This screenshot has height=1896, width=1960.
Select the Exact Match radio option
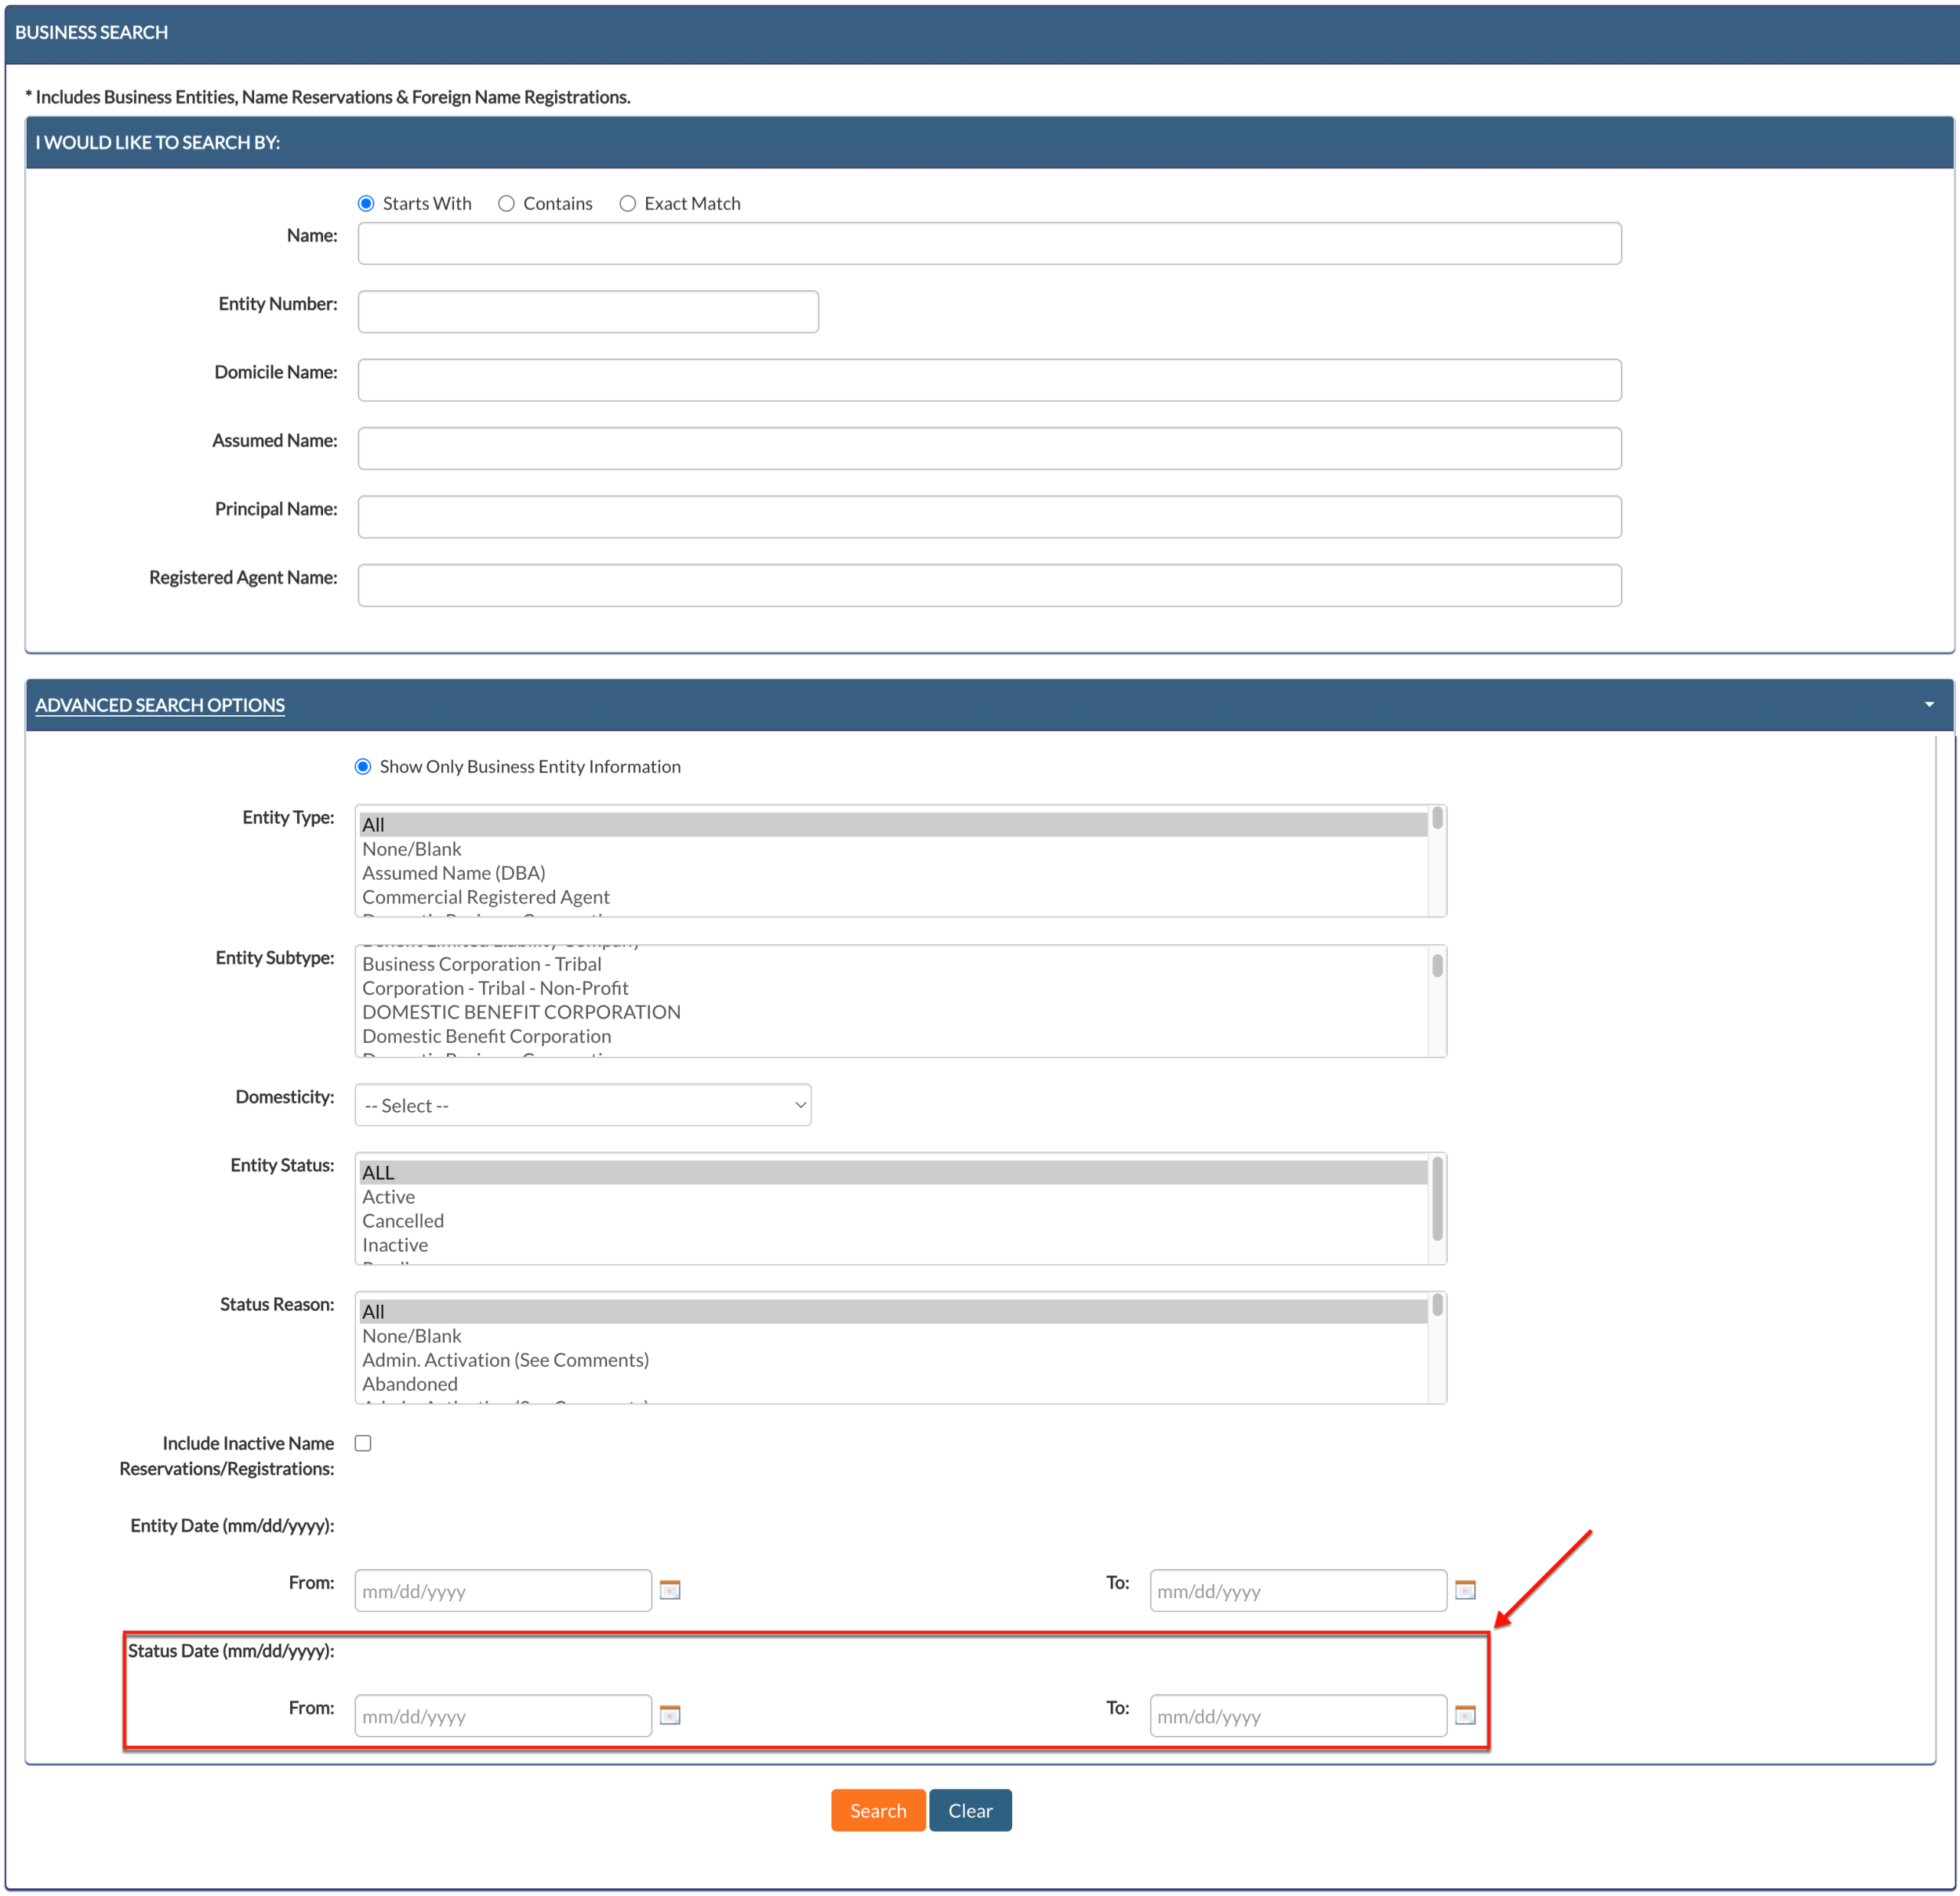pos(627,204)
